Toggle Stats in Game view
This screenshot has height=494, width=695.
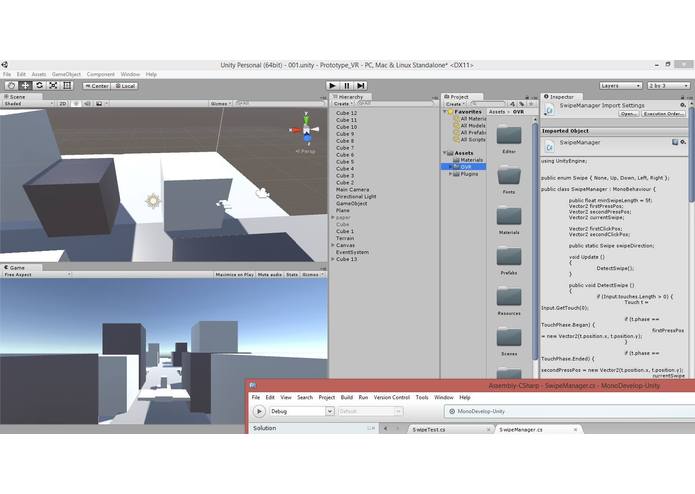click(292, 275)
